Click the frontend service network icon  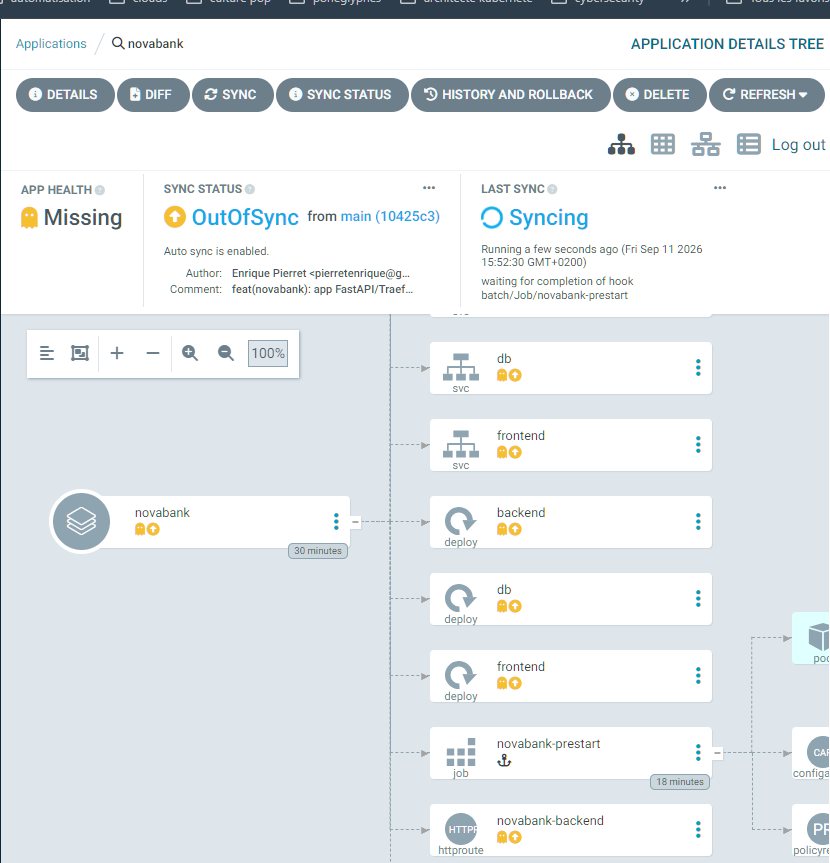[x=461, y=444]
